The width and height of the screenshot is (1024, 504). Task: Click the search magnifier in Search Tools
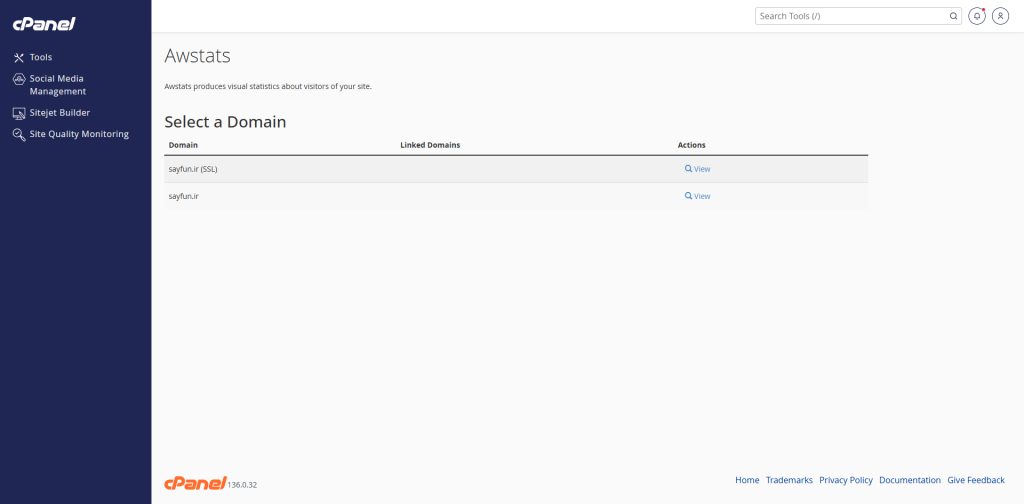953,16
